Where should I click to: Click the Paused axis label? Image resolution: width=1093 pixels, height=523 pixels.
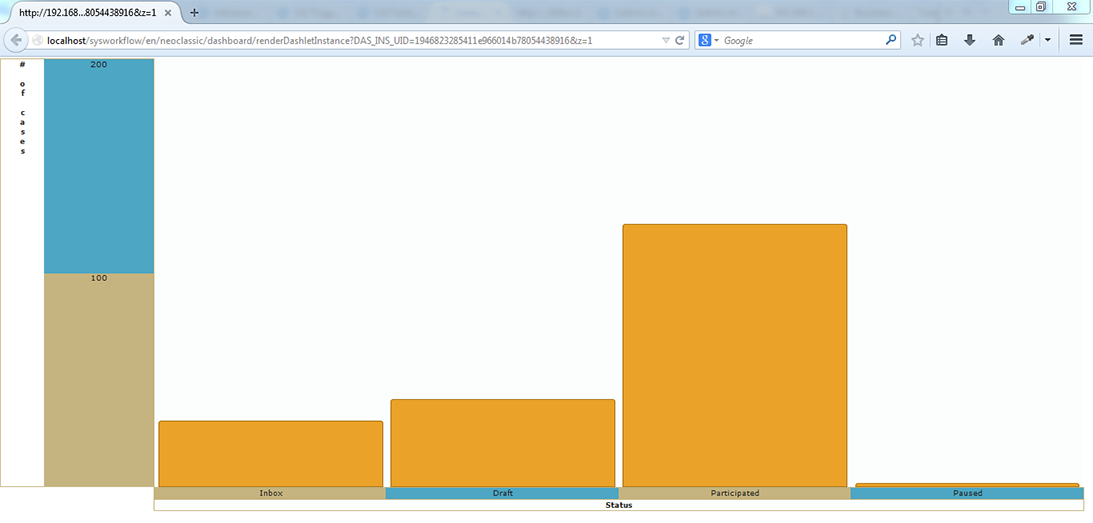coord(967,493)
